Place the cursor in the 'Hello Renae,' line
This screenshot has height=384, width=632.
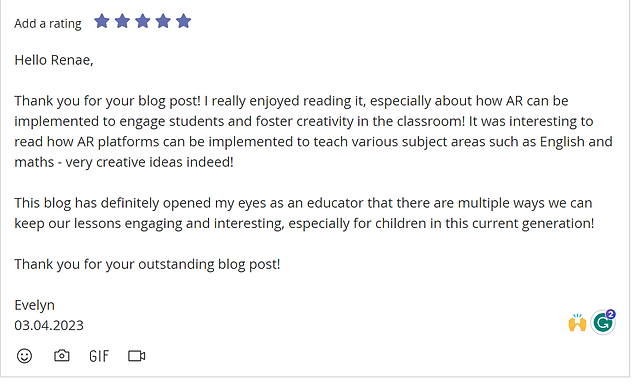tap(54, 60)
